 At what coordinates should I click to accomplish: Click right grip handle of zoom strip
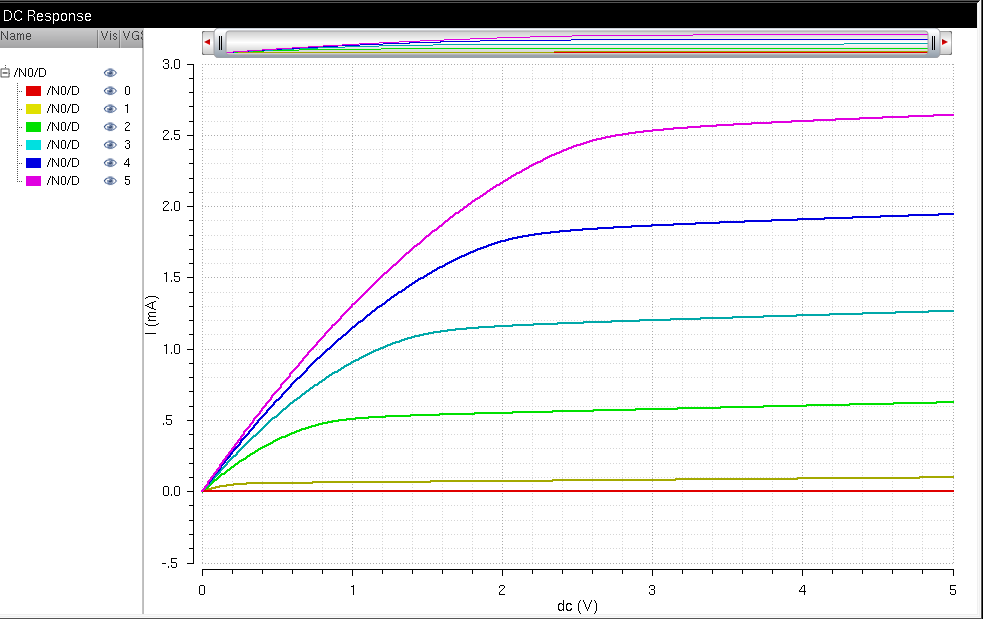pyautogui.click(x=933, y=43)
